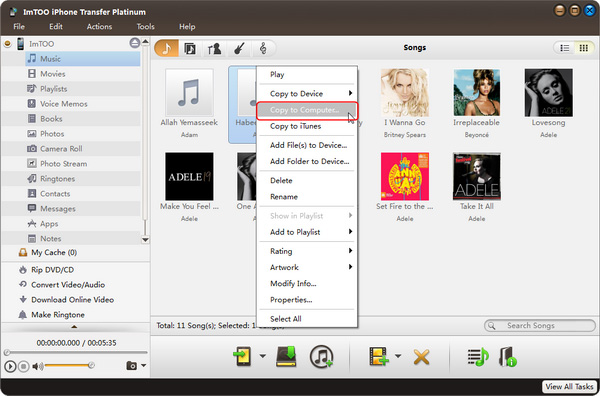
Task: Click the copy to iTunes toolbar icon
Action: [x=321, y=356]
